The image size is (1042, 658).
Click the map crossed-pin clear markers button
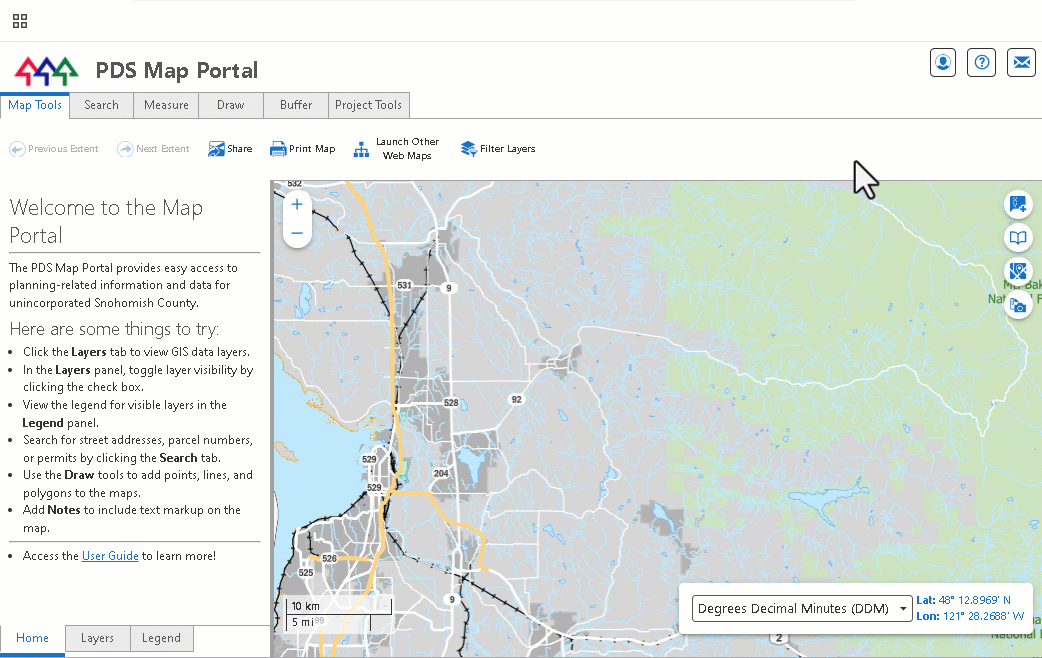tap(1018, 271)
